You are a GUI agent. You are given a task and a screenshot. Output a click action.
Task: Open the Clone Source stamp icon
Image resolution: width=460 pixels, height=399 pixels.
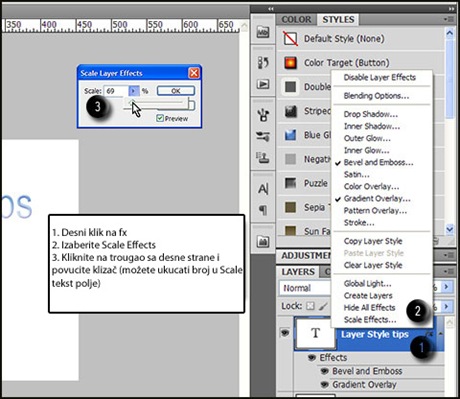[x=263, y=157]
